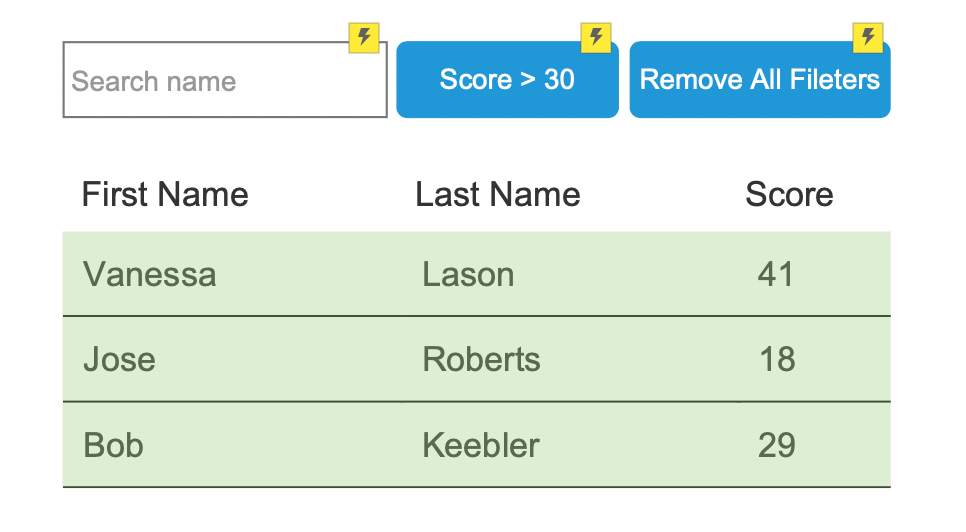The height and width of the screenshot is (532, 966).
Task: Click the Jose first name cell
Action: click(x=120, y=359)
